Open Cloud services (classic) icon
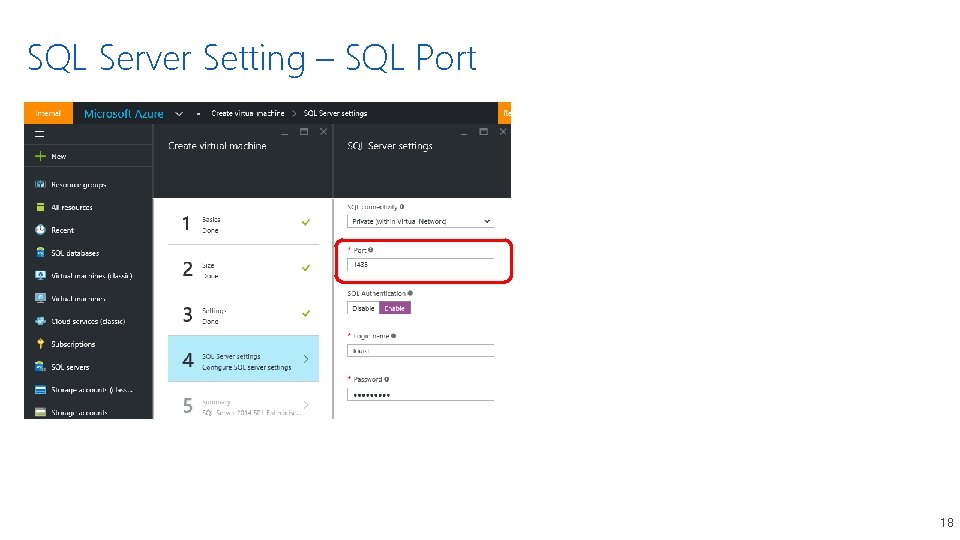 (40, 321)
